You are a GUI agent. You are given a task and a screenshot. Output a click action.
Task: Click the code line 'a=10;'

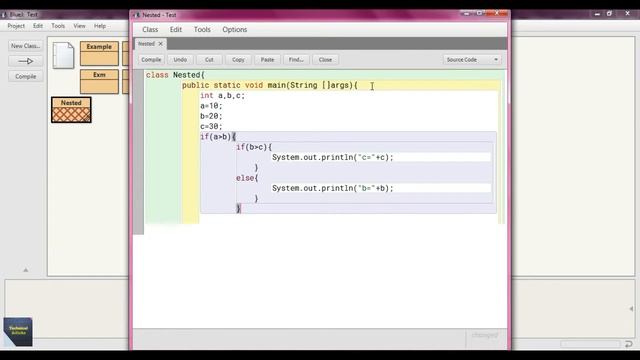(x=211, y=106)
